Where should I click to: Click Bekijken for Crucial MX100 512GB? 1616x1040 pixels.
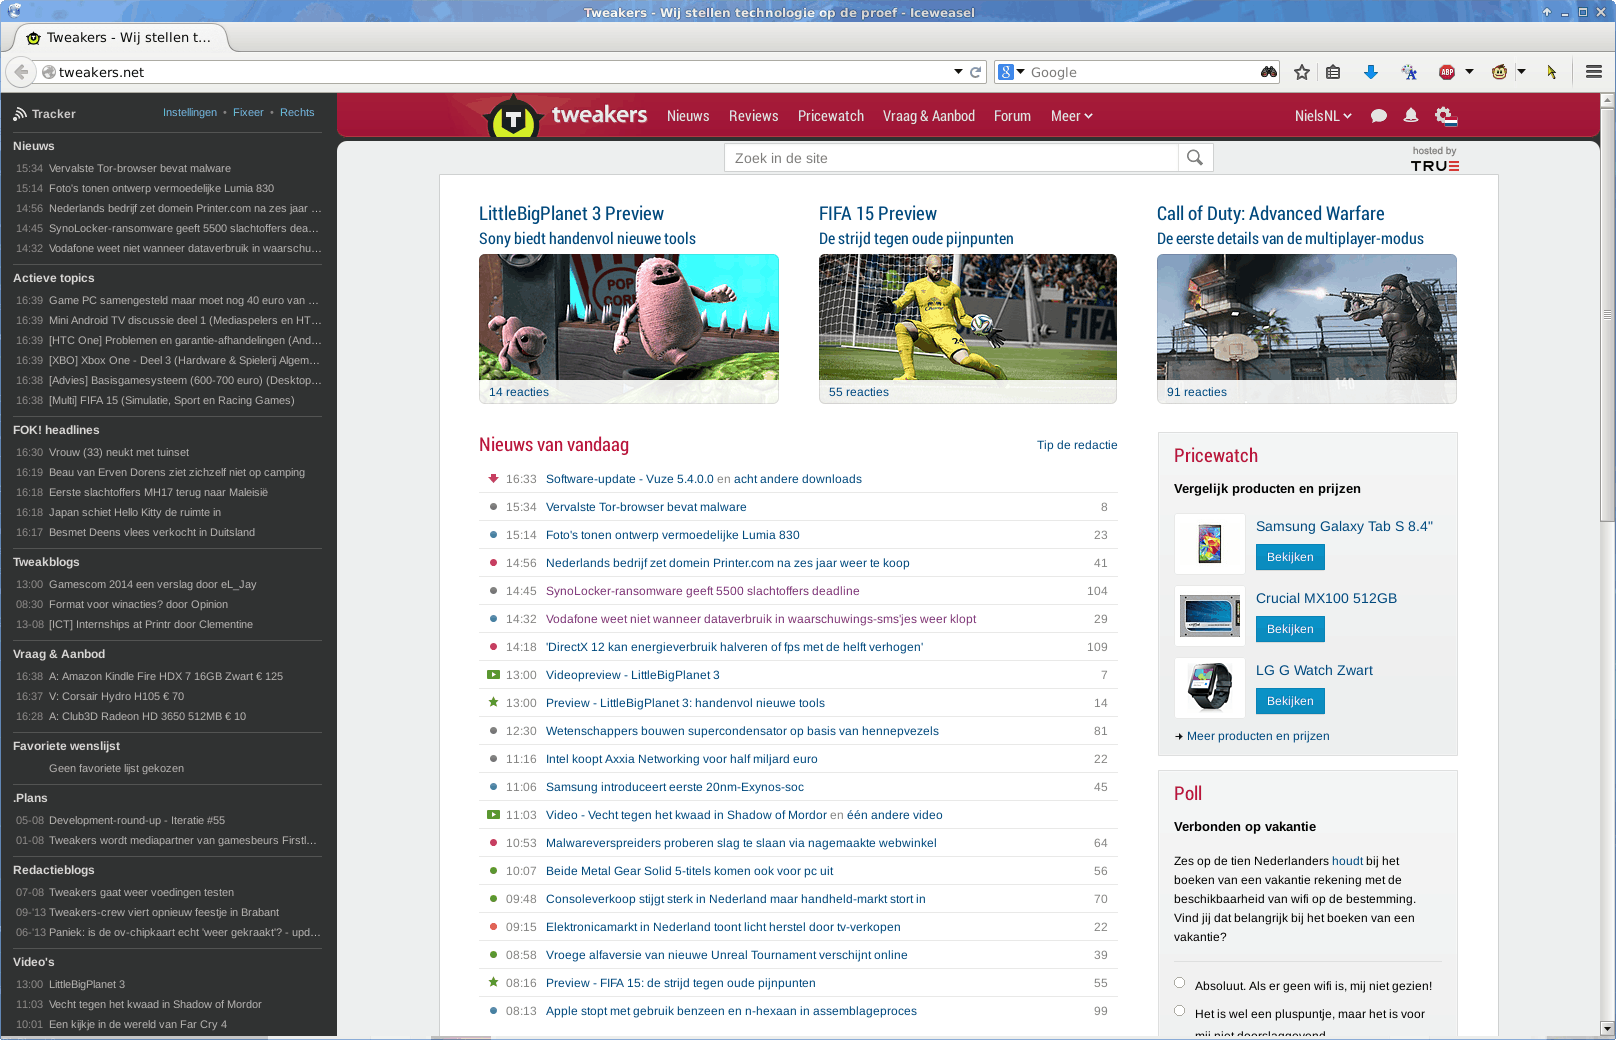click(1290, 629)
